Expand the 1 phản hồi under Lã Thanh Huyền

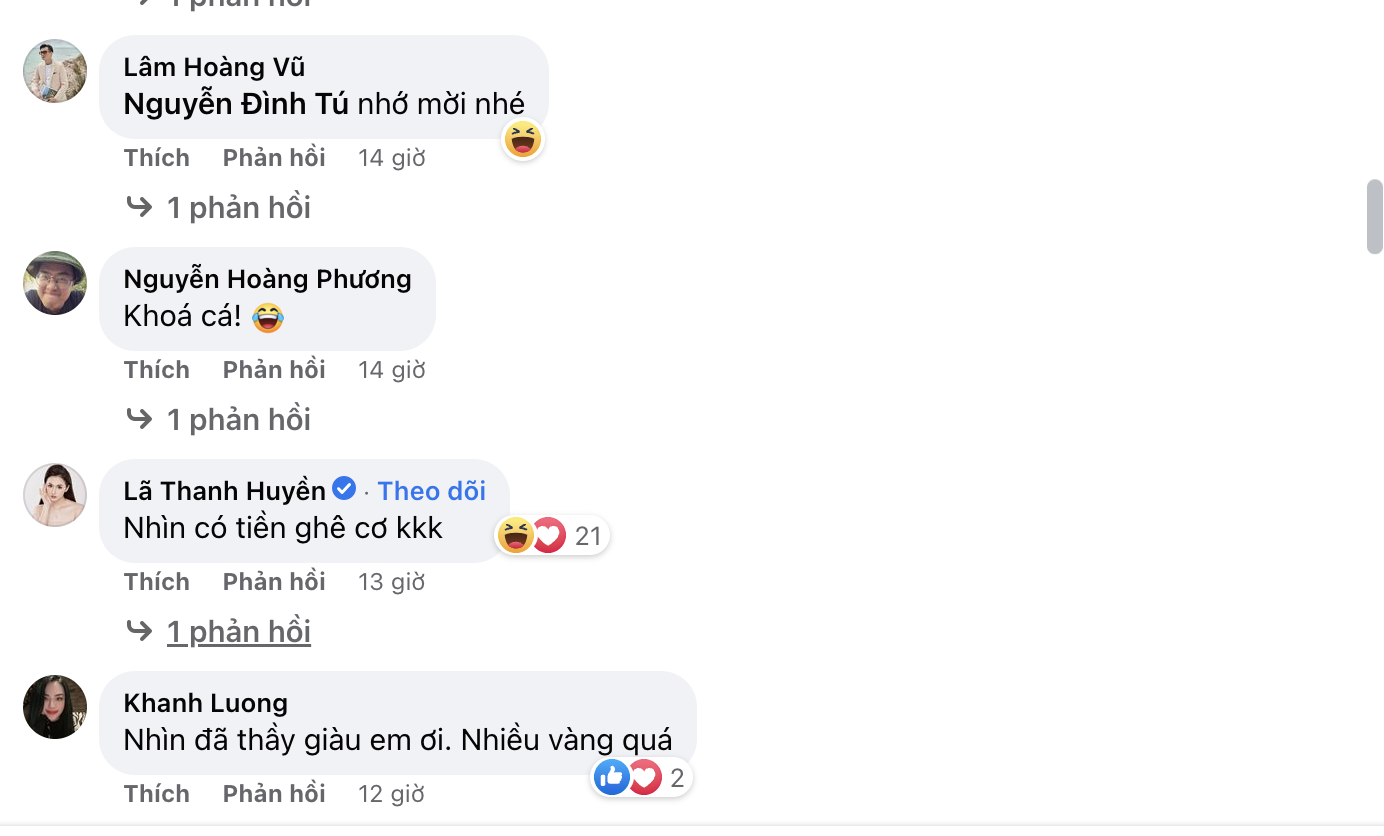239,631
